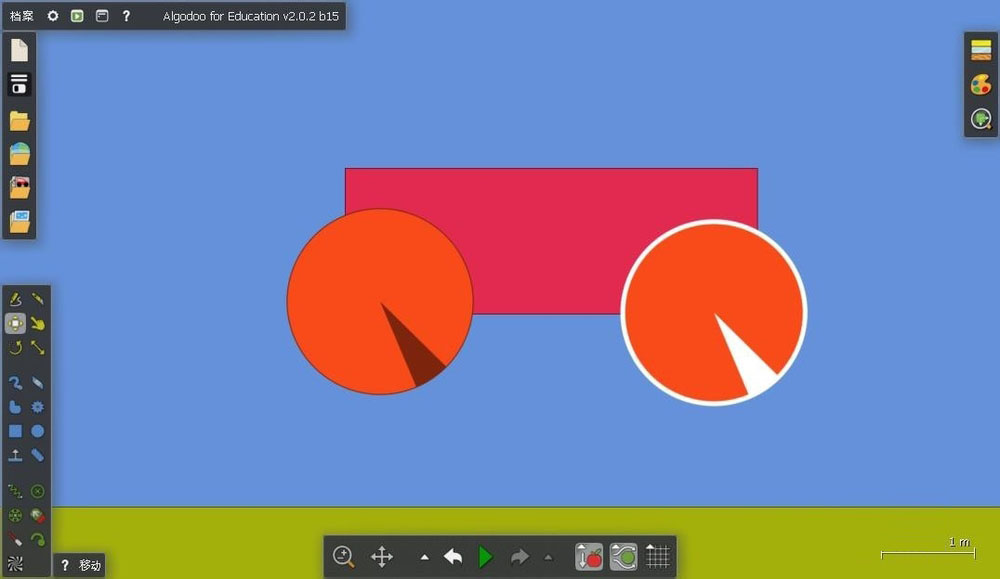Select the Axle tool
The width and height of the screenshot is (1000, 579).
tap(15, 515)
